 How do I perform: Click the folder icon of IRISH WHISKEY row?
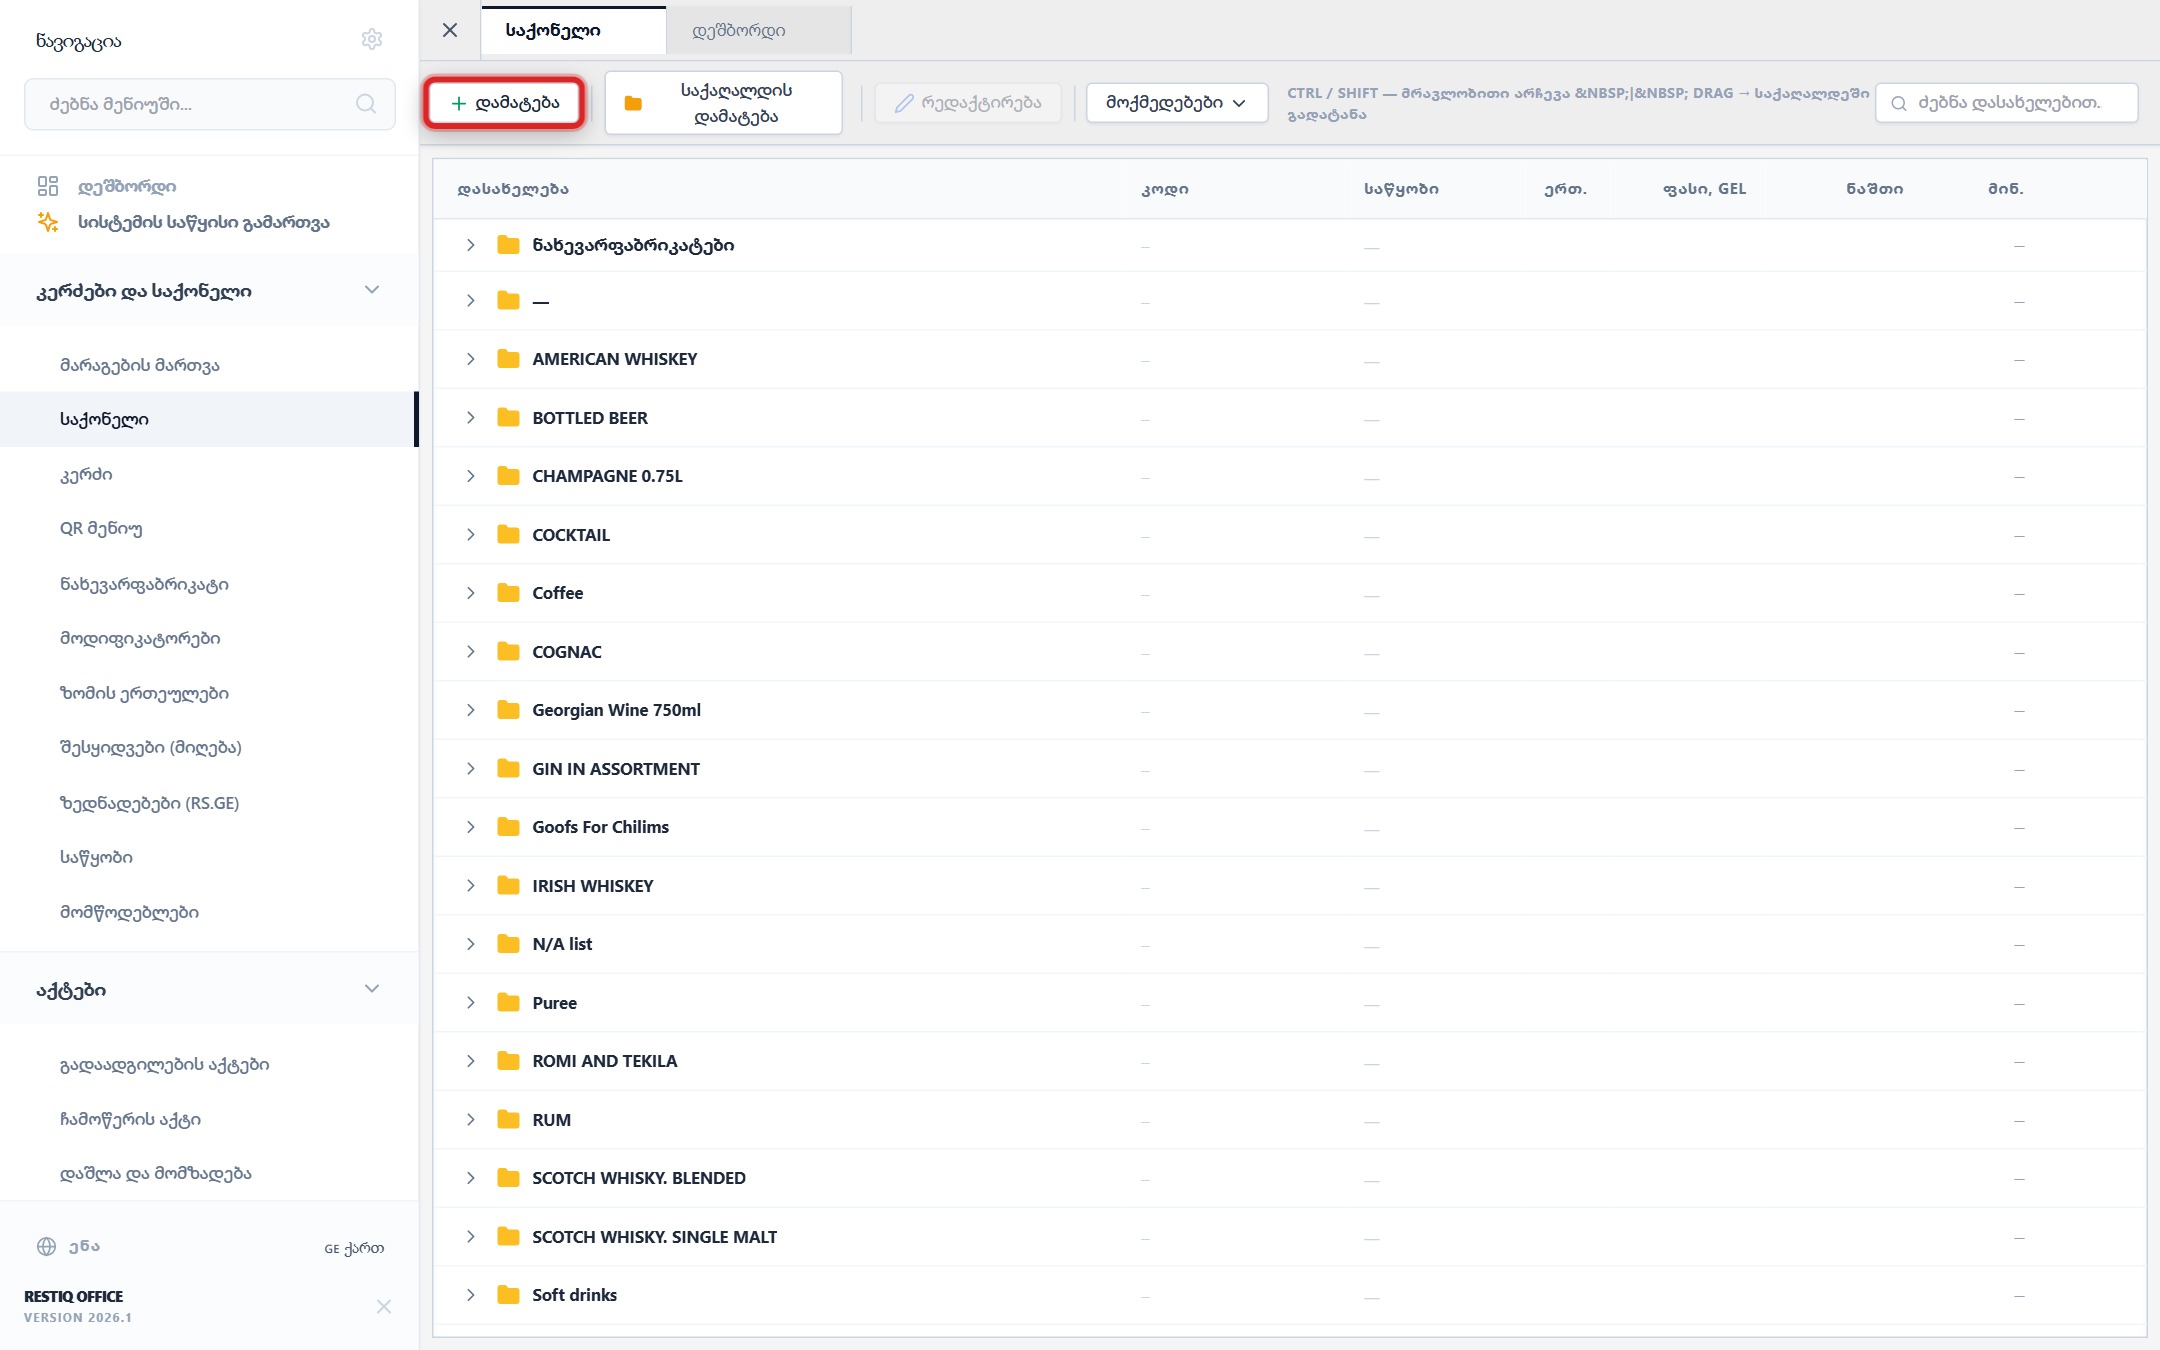[508, 886]
